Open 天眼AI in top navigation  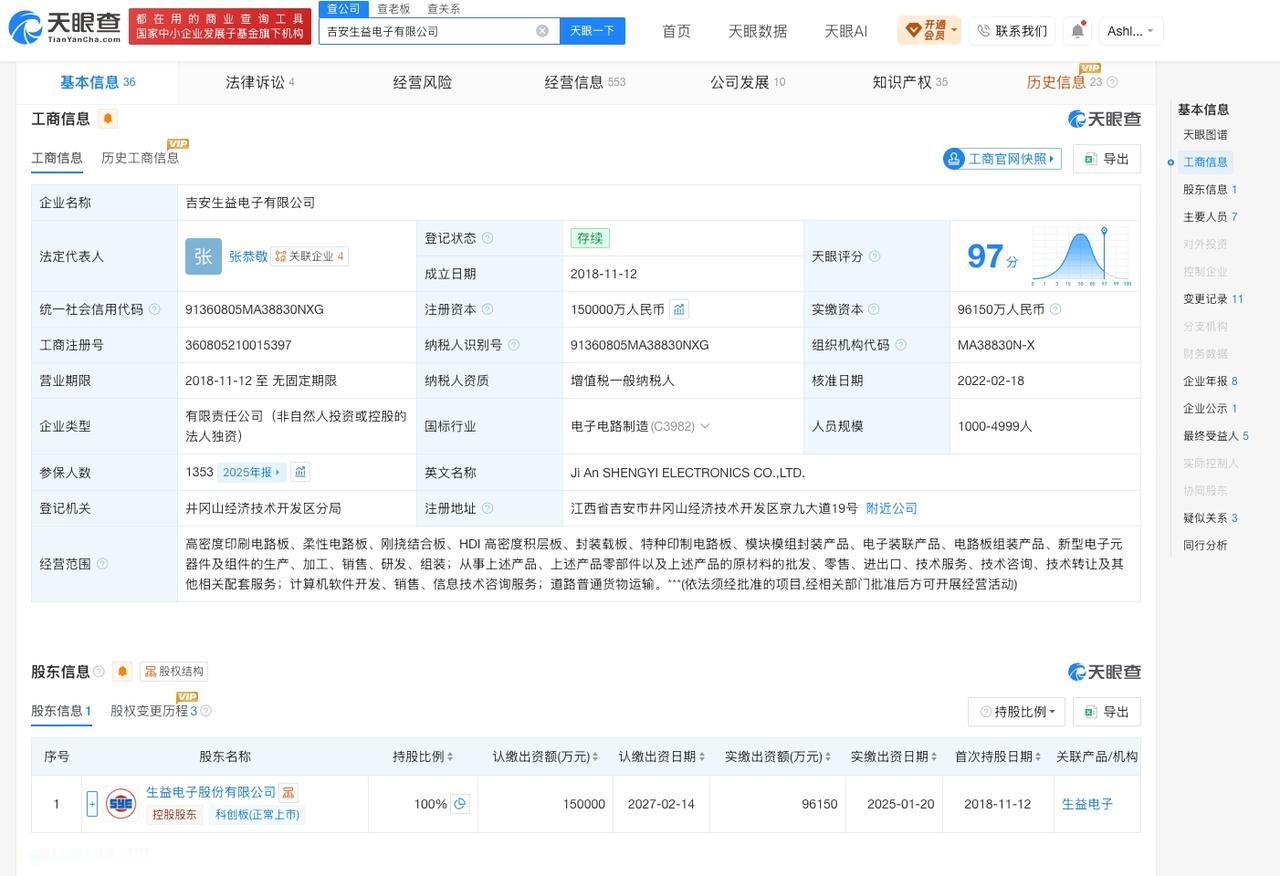(x=845, y=31)
